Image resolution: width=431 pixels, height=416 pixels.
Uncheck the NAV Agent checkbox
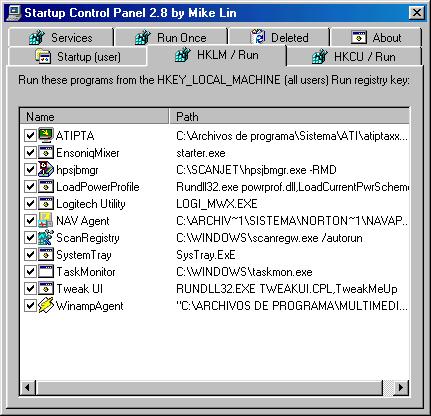pyautogui.click(x=30, y=220)
